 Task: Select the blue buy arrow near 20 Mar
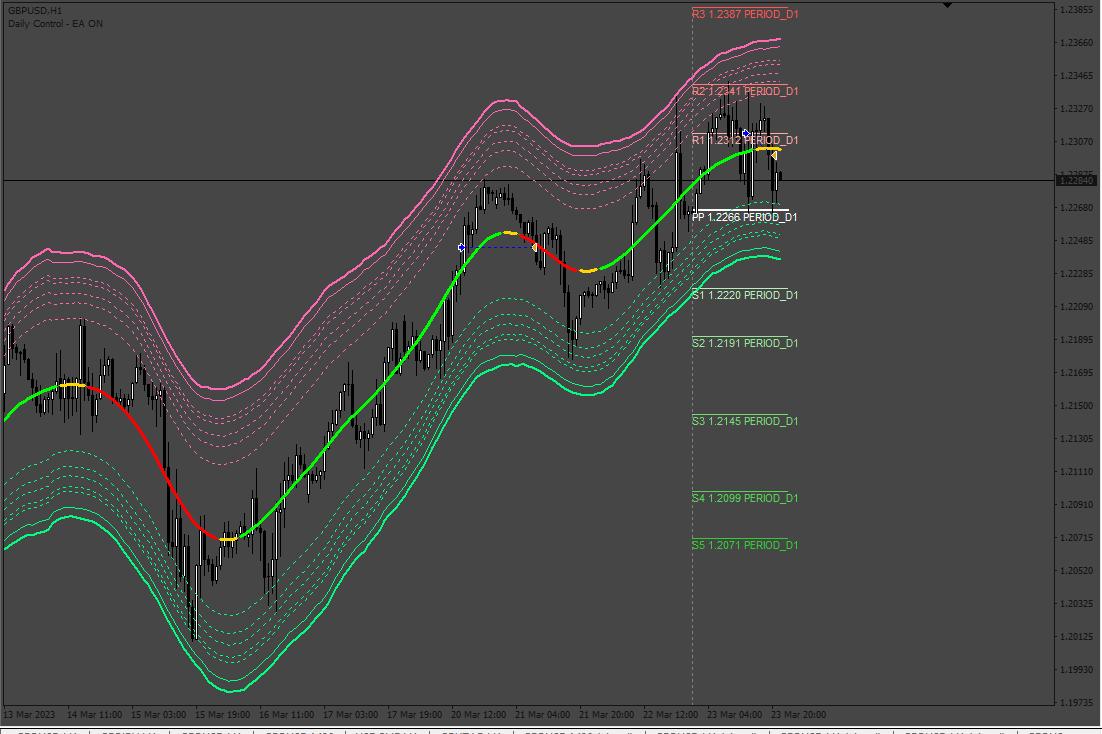click(461, 247)
